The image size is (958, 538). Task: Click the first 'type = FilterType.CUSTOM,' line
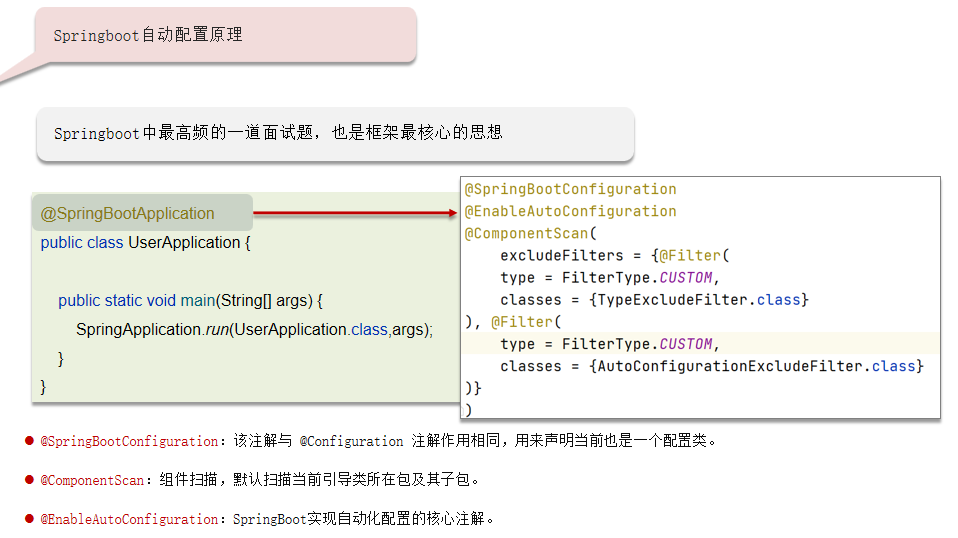tap(610, 278)
